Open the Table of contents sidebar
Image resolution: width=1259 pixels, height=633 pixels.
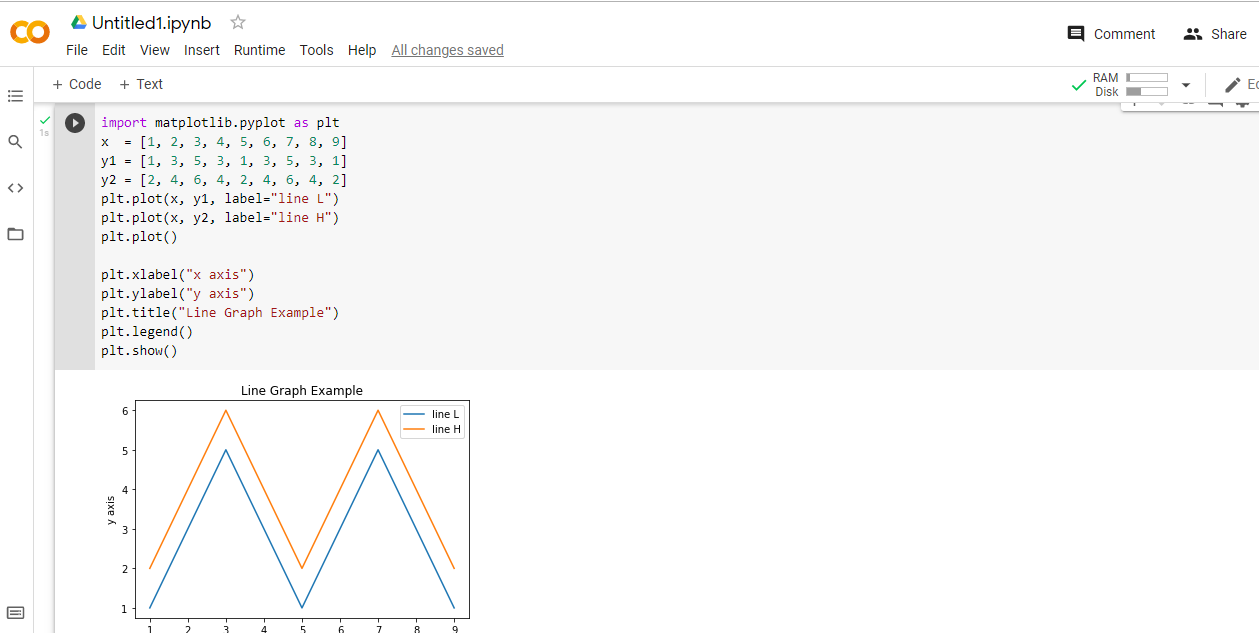(15, 96)
